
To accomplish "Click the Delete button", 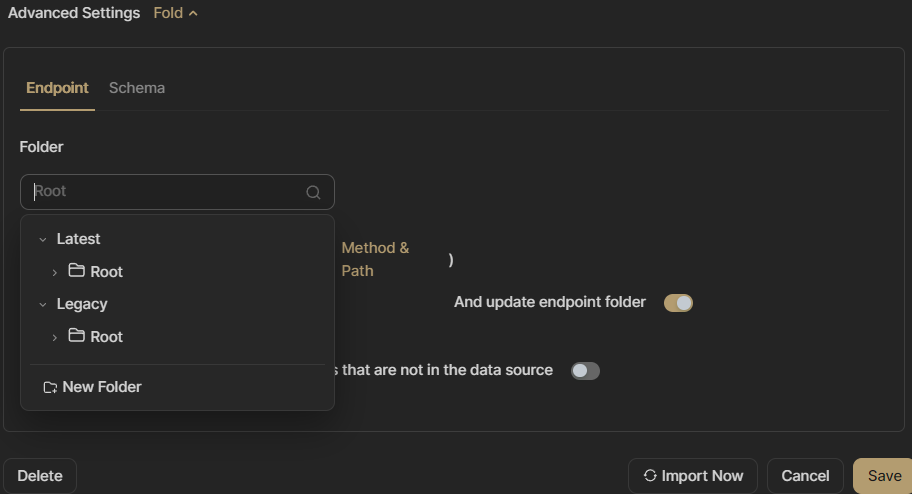I will [40, 475].
